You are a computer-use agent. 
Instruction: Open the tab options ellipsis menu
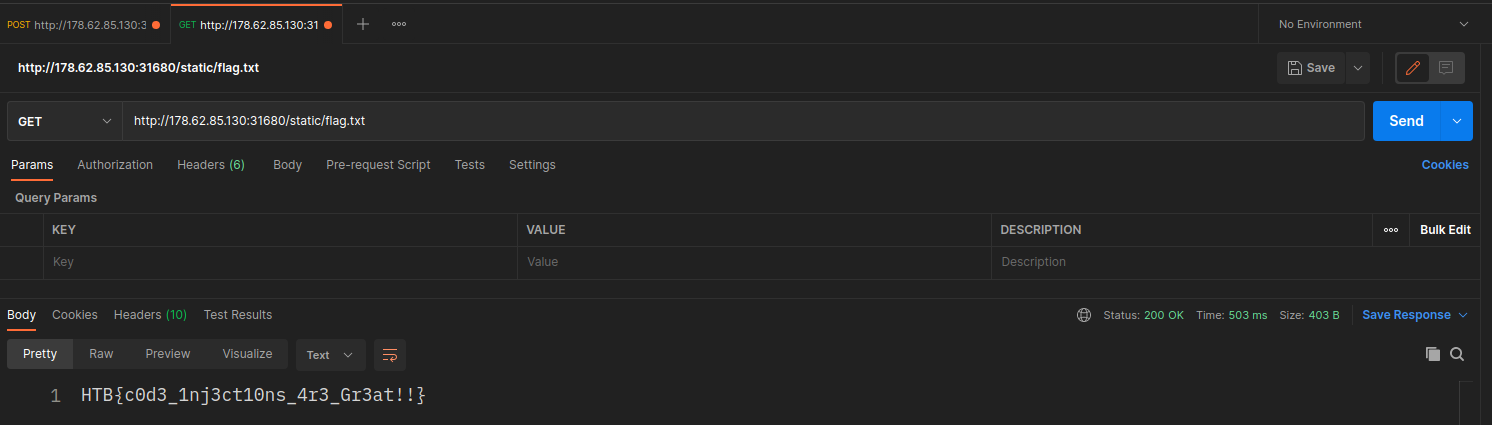(399, 24)
